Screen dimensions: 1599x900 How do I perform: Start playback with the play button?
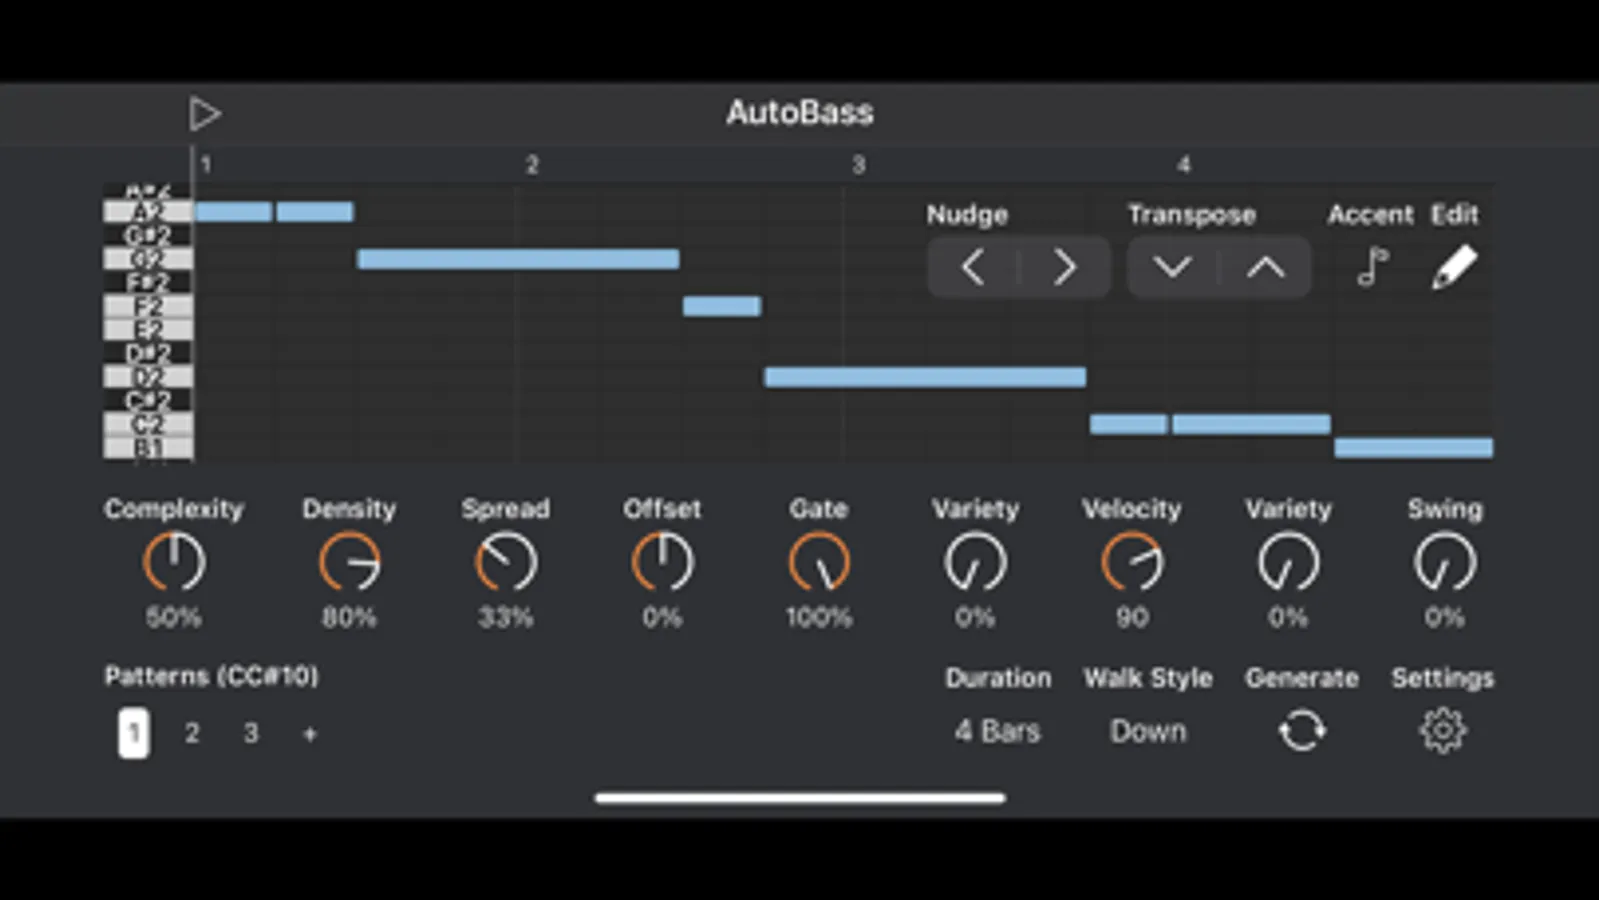(x=205, y=114)
